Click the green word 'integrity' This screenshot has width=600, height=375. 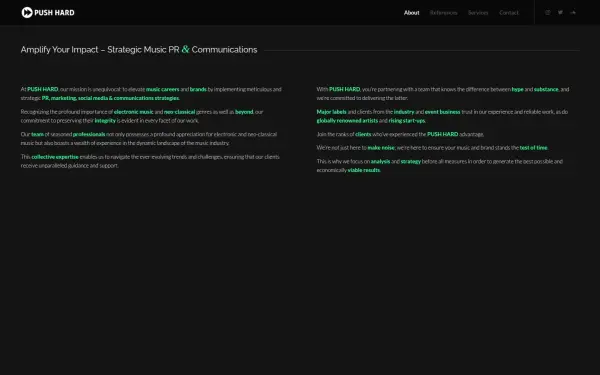(105, 121)
